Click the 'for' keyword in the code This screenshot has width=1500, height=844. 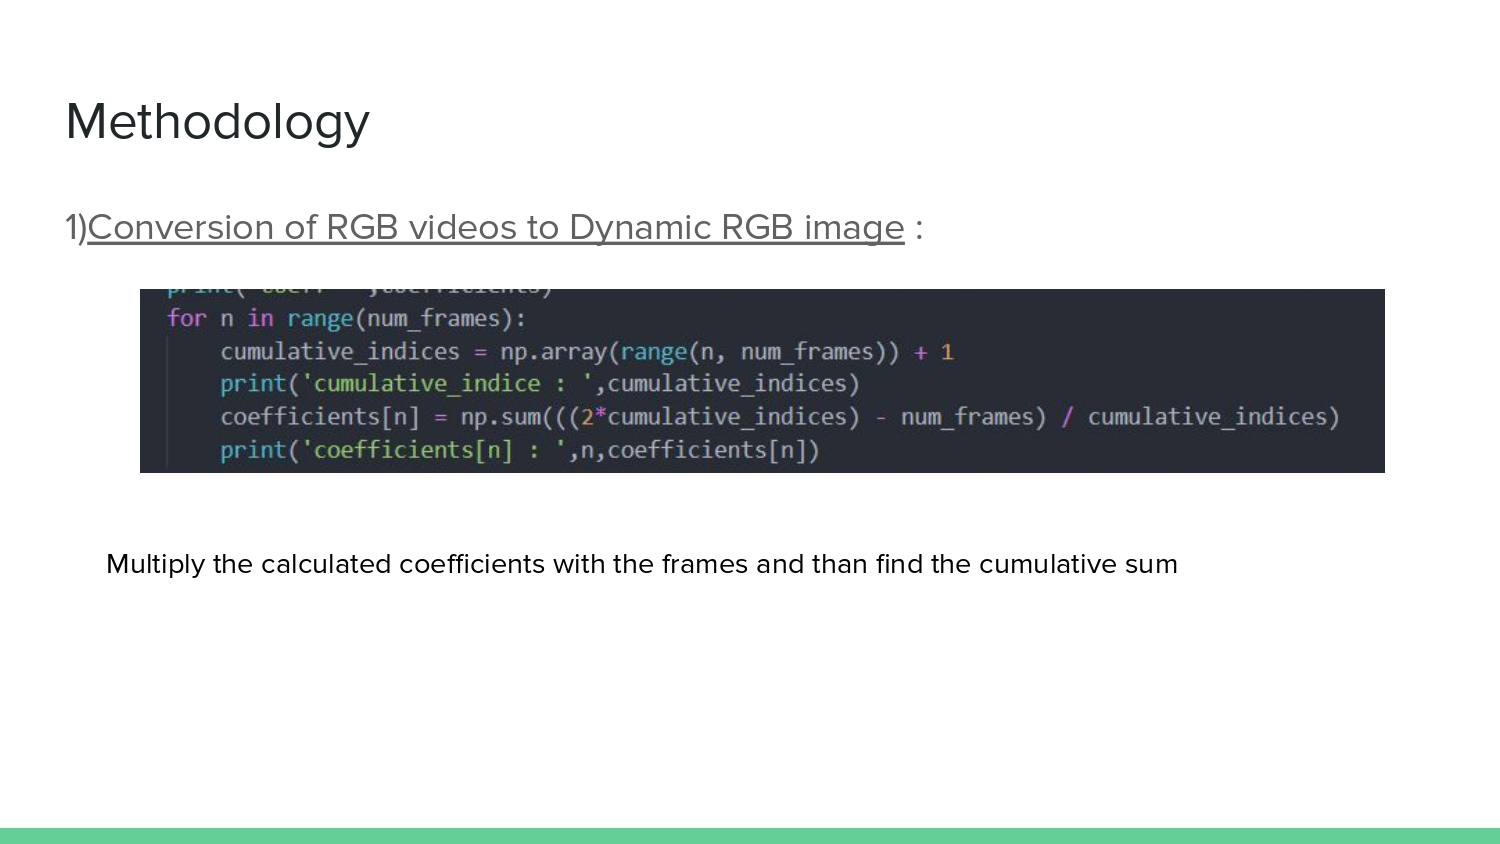(x=188, y=318)
